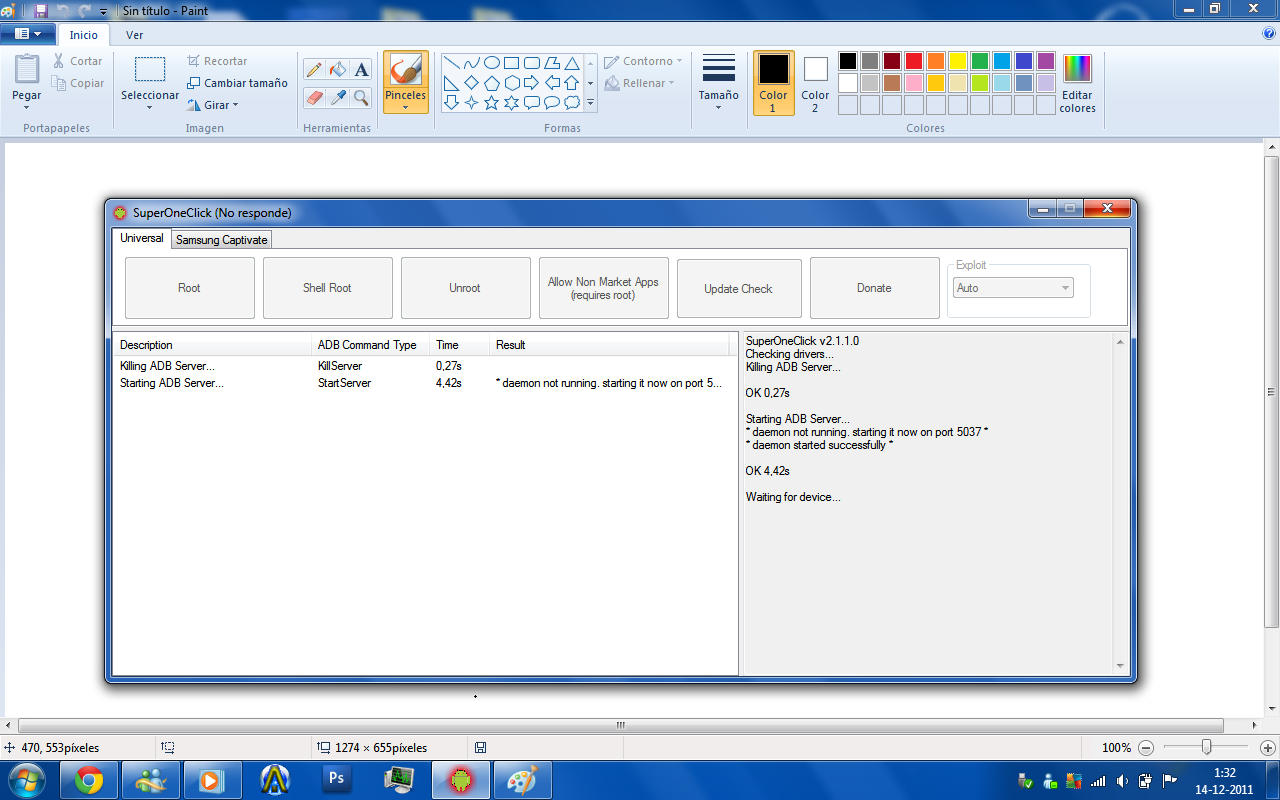Viewport: 1280px width, 800px height.
Task: Open the blue Paint file menu button
Action: click(x=27, y=34)
